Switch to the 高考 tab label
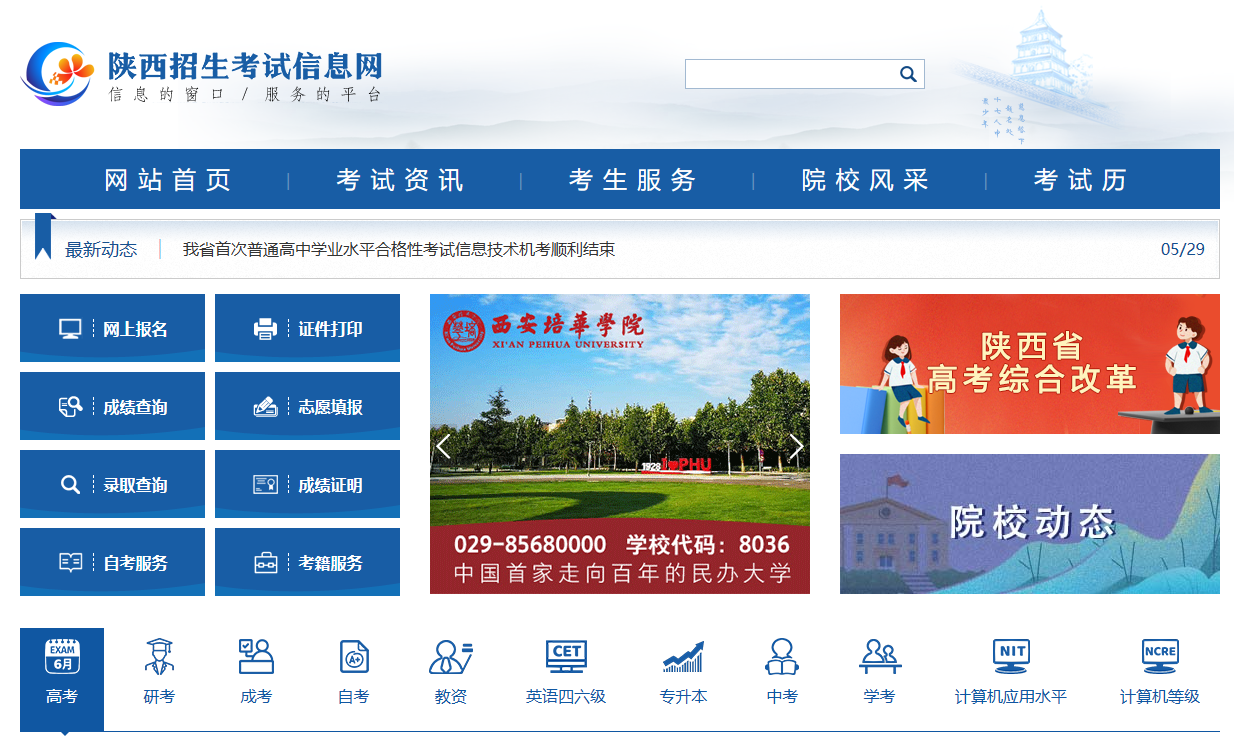Image resolution: width=1234 pixels, height=741 pixels. [x=62, y=697]
